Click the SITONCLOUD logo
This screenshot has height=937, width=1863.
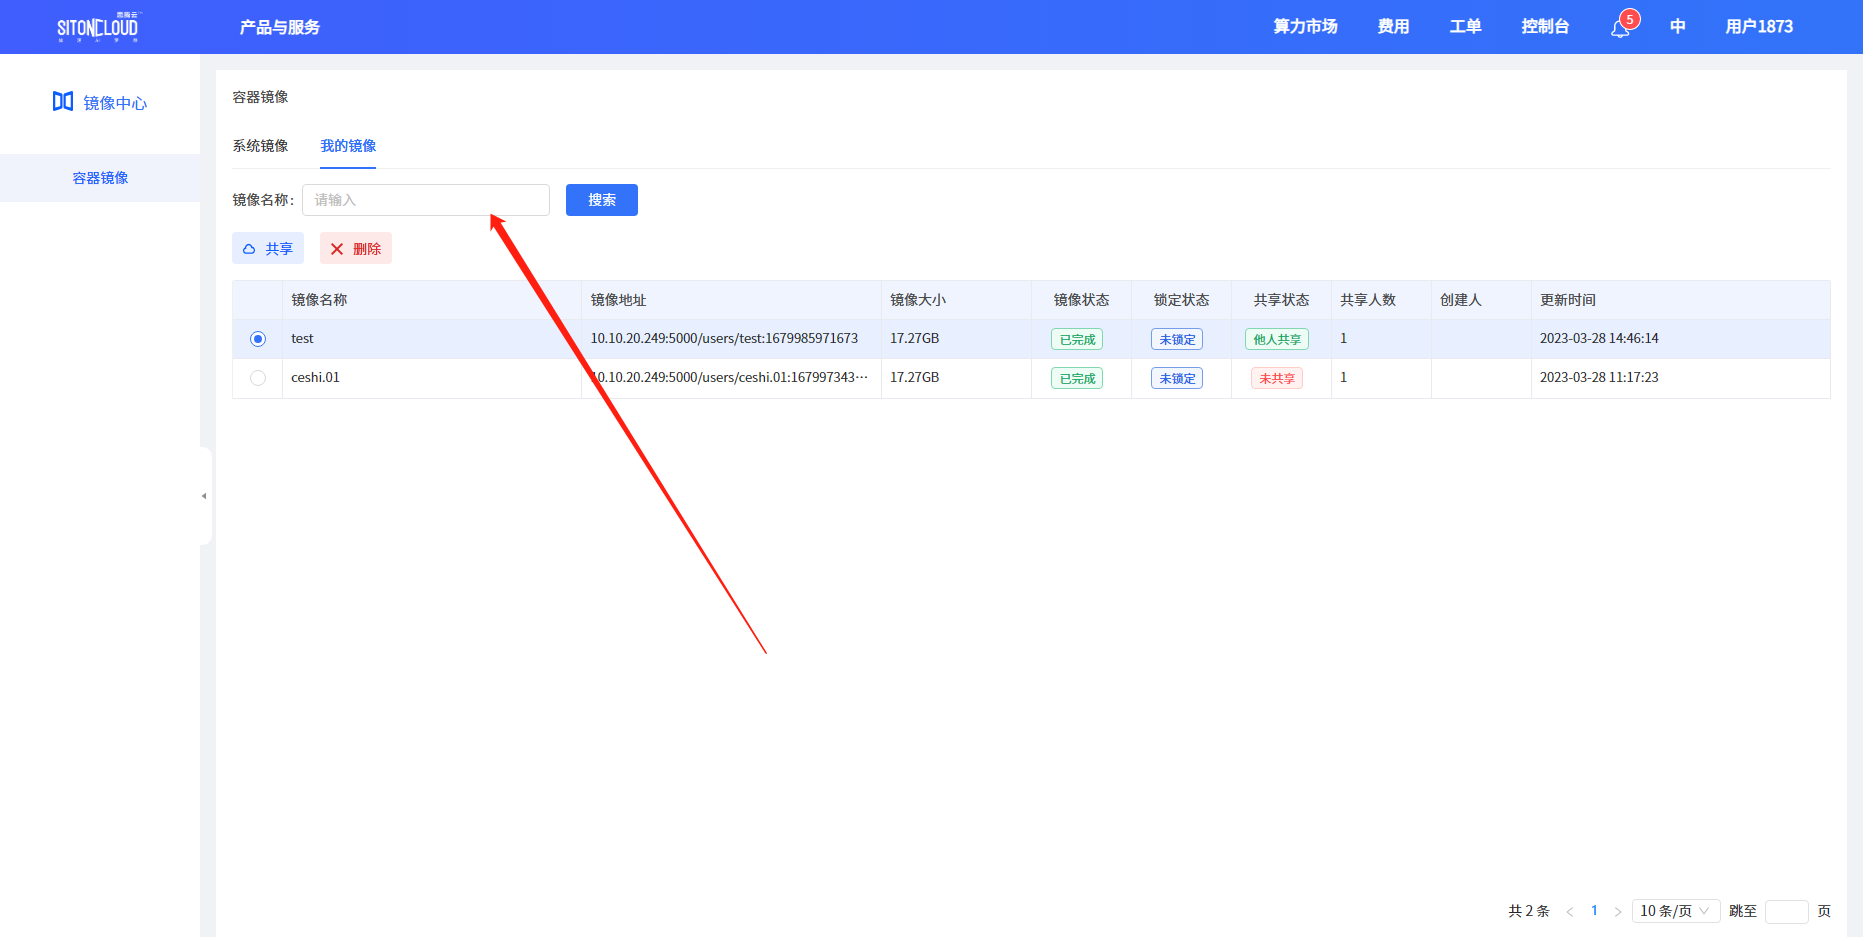97,27
